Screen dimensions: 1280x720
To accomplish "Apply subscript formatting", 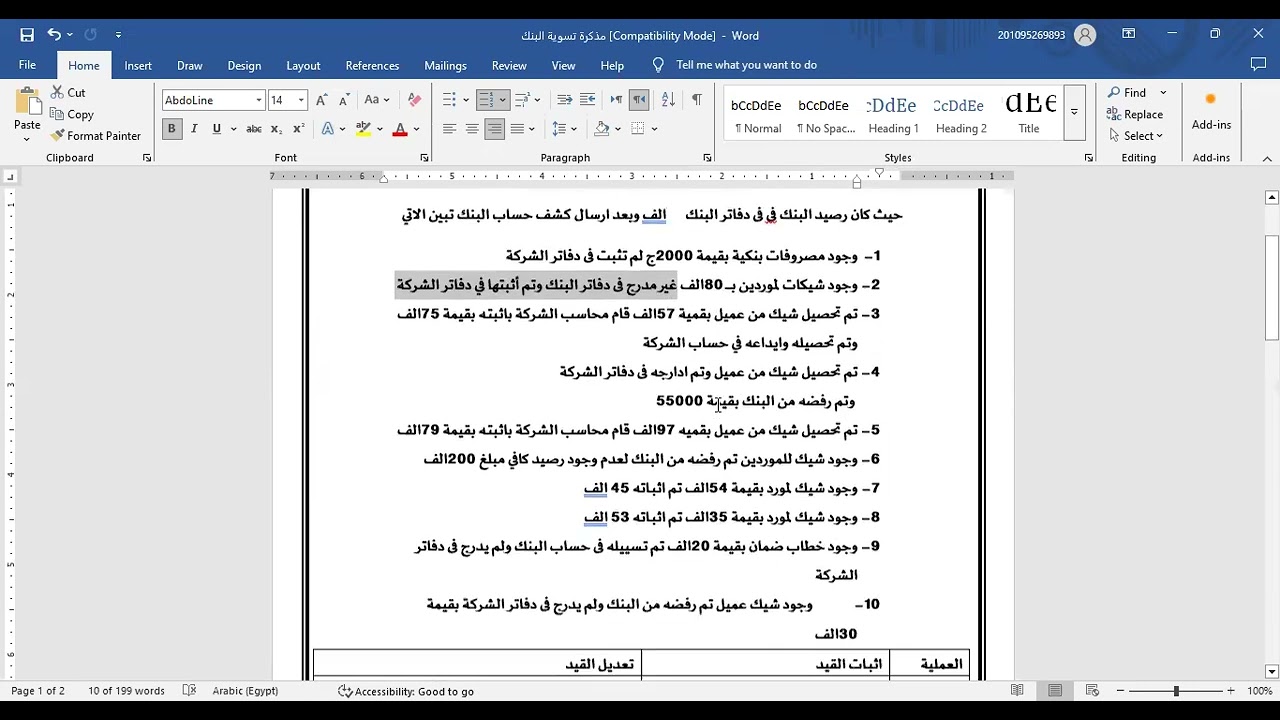I will tap(277, 129).
